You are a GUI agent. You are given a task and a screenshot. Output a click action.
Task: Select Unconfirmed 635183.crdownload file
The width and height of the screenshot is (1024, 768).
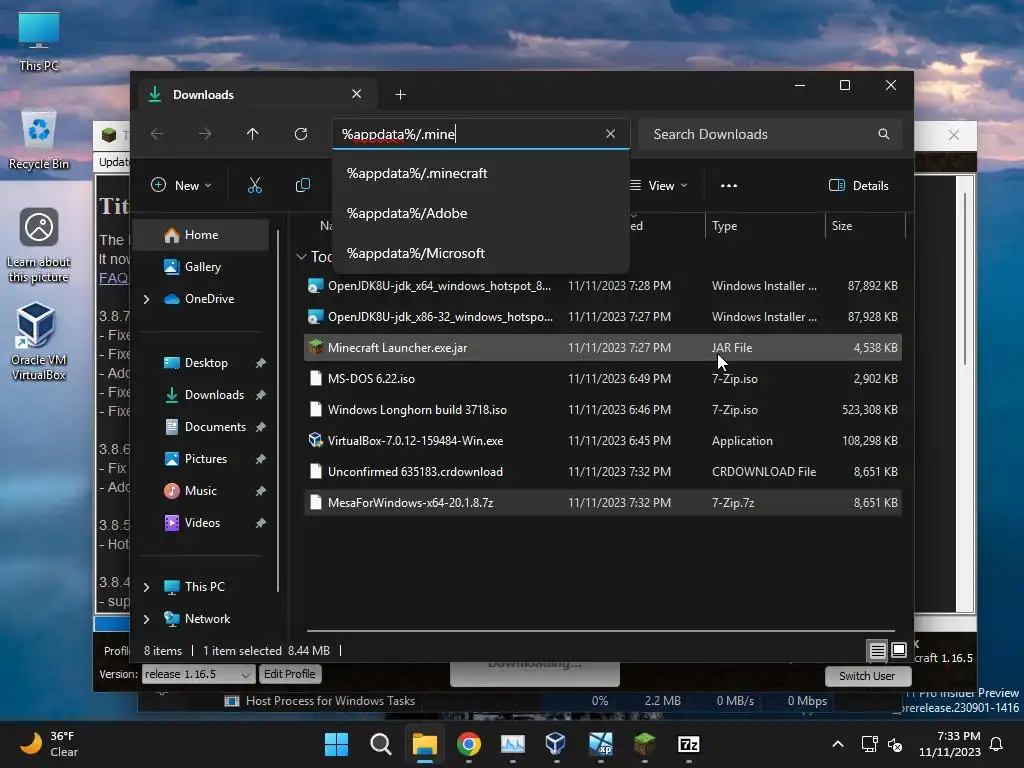[603, 472]
